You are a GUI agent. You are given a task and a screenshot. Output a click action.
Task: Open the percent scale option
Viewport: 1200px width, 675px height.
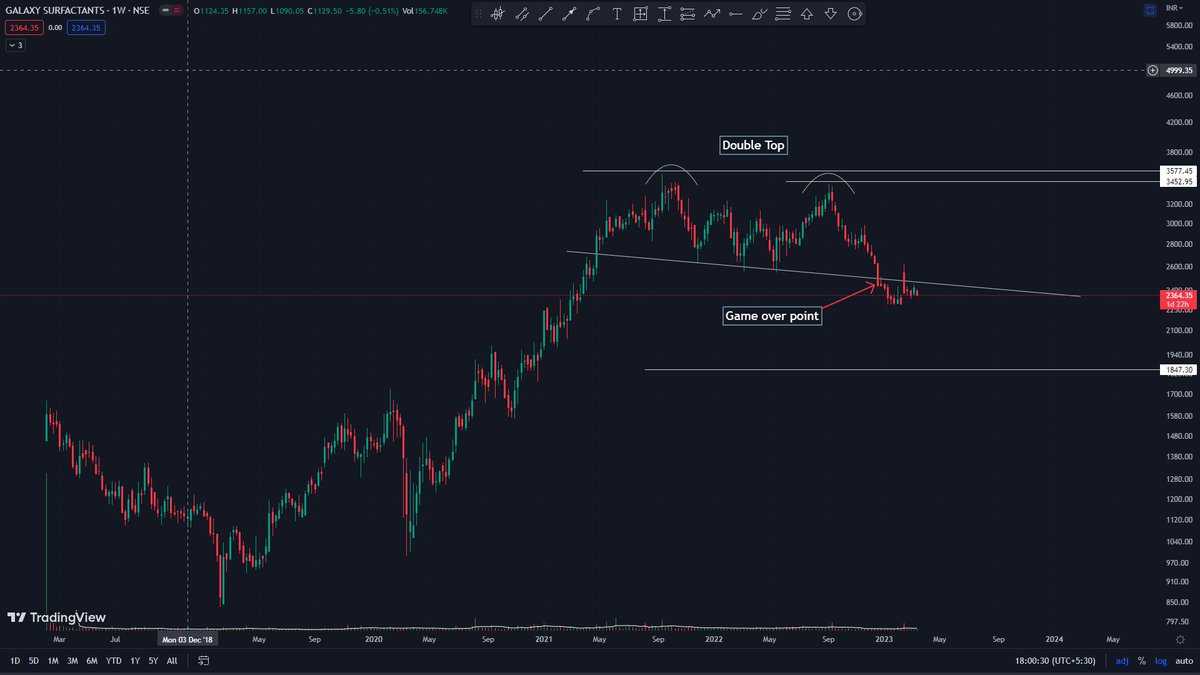click(1140, 661)
